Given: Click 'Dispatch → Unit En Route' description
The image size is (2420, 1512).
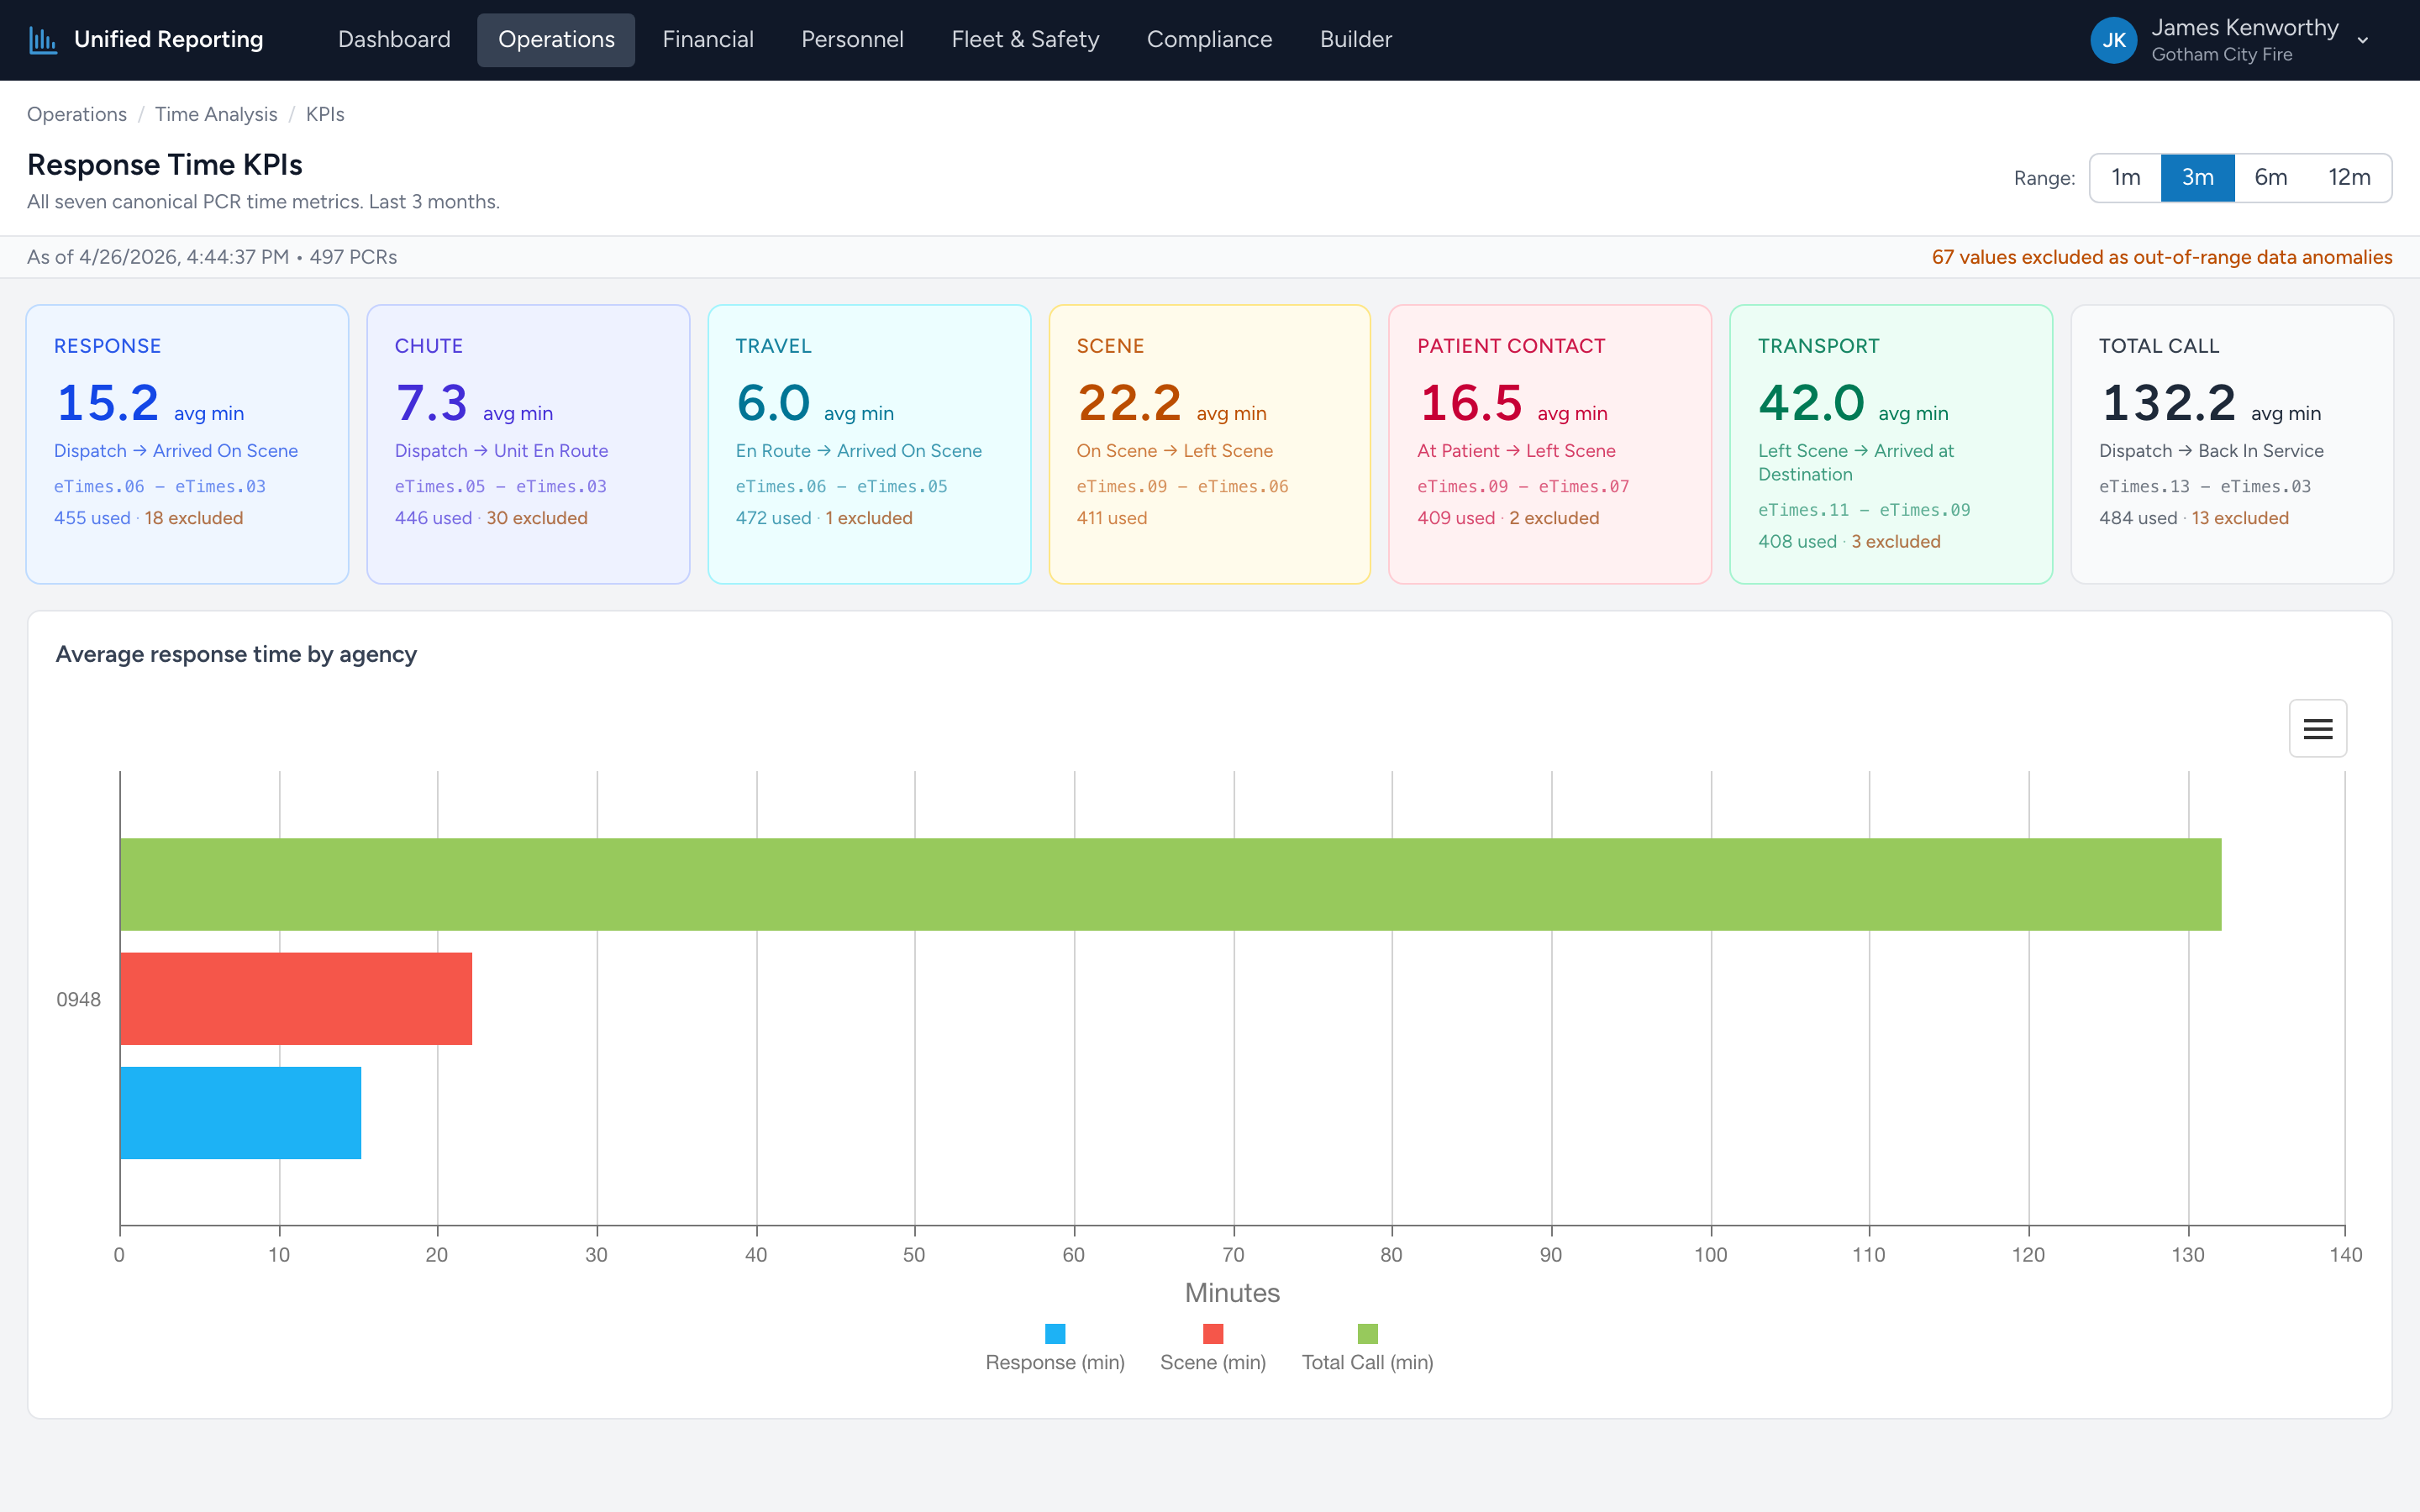Looking at the screenshot, I should pos(501,451).
